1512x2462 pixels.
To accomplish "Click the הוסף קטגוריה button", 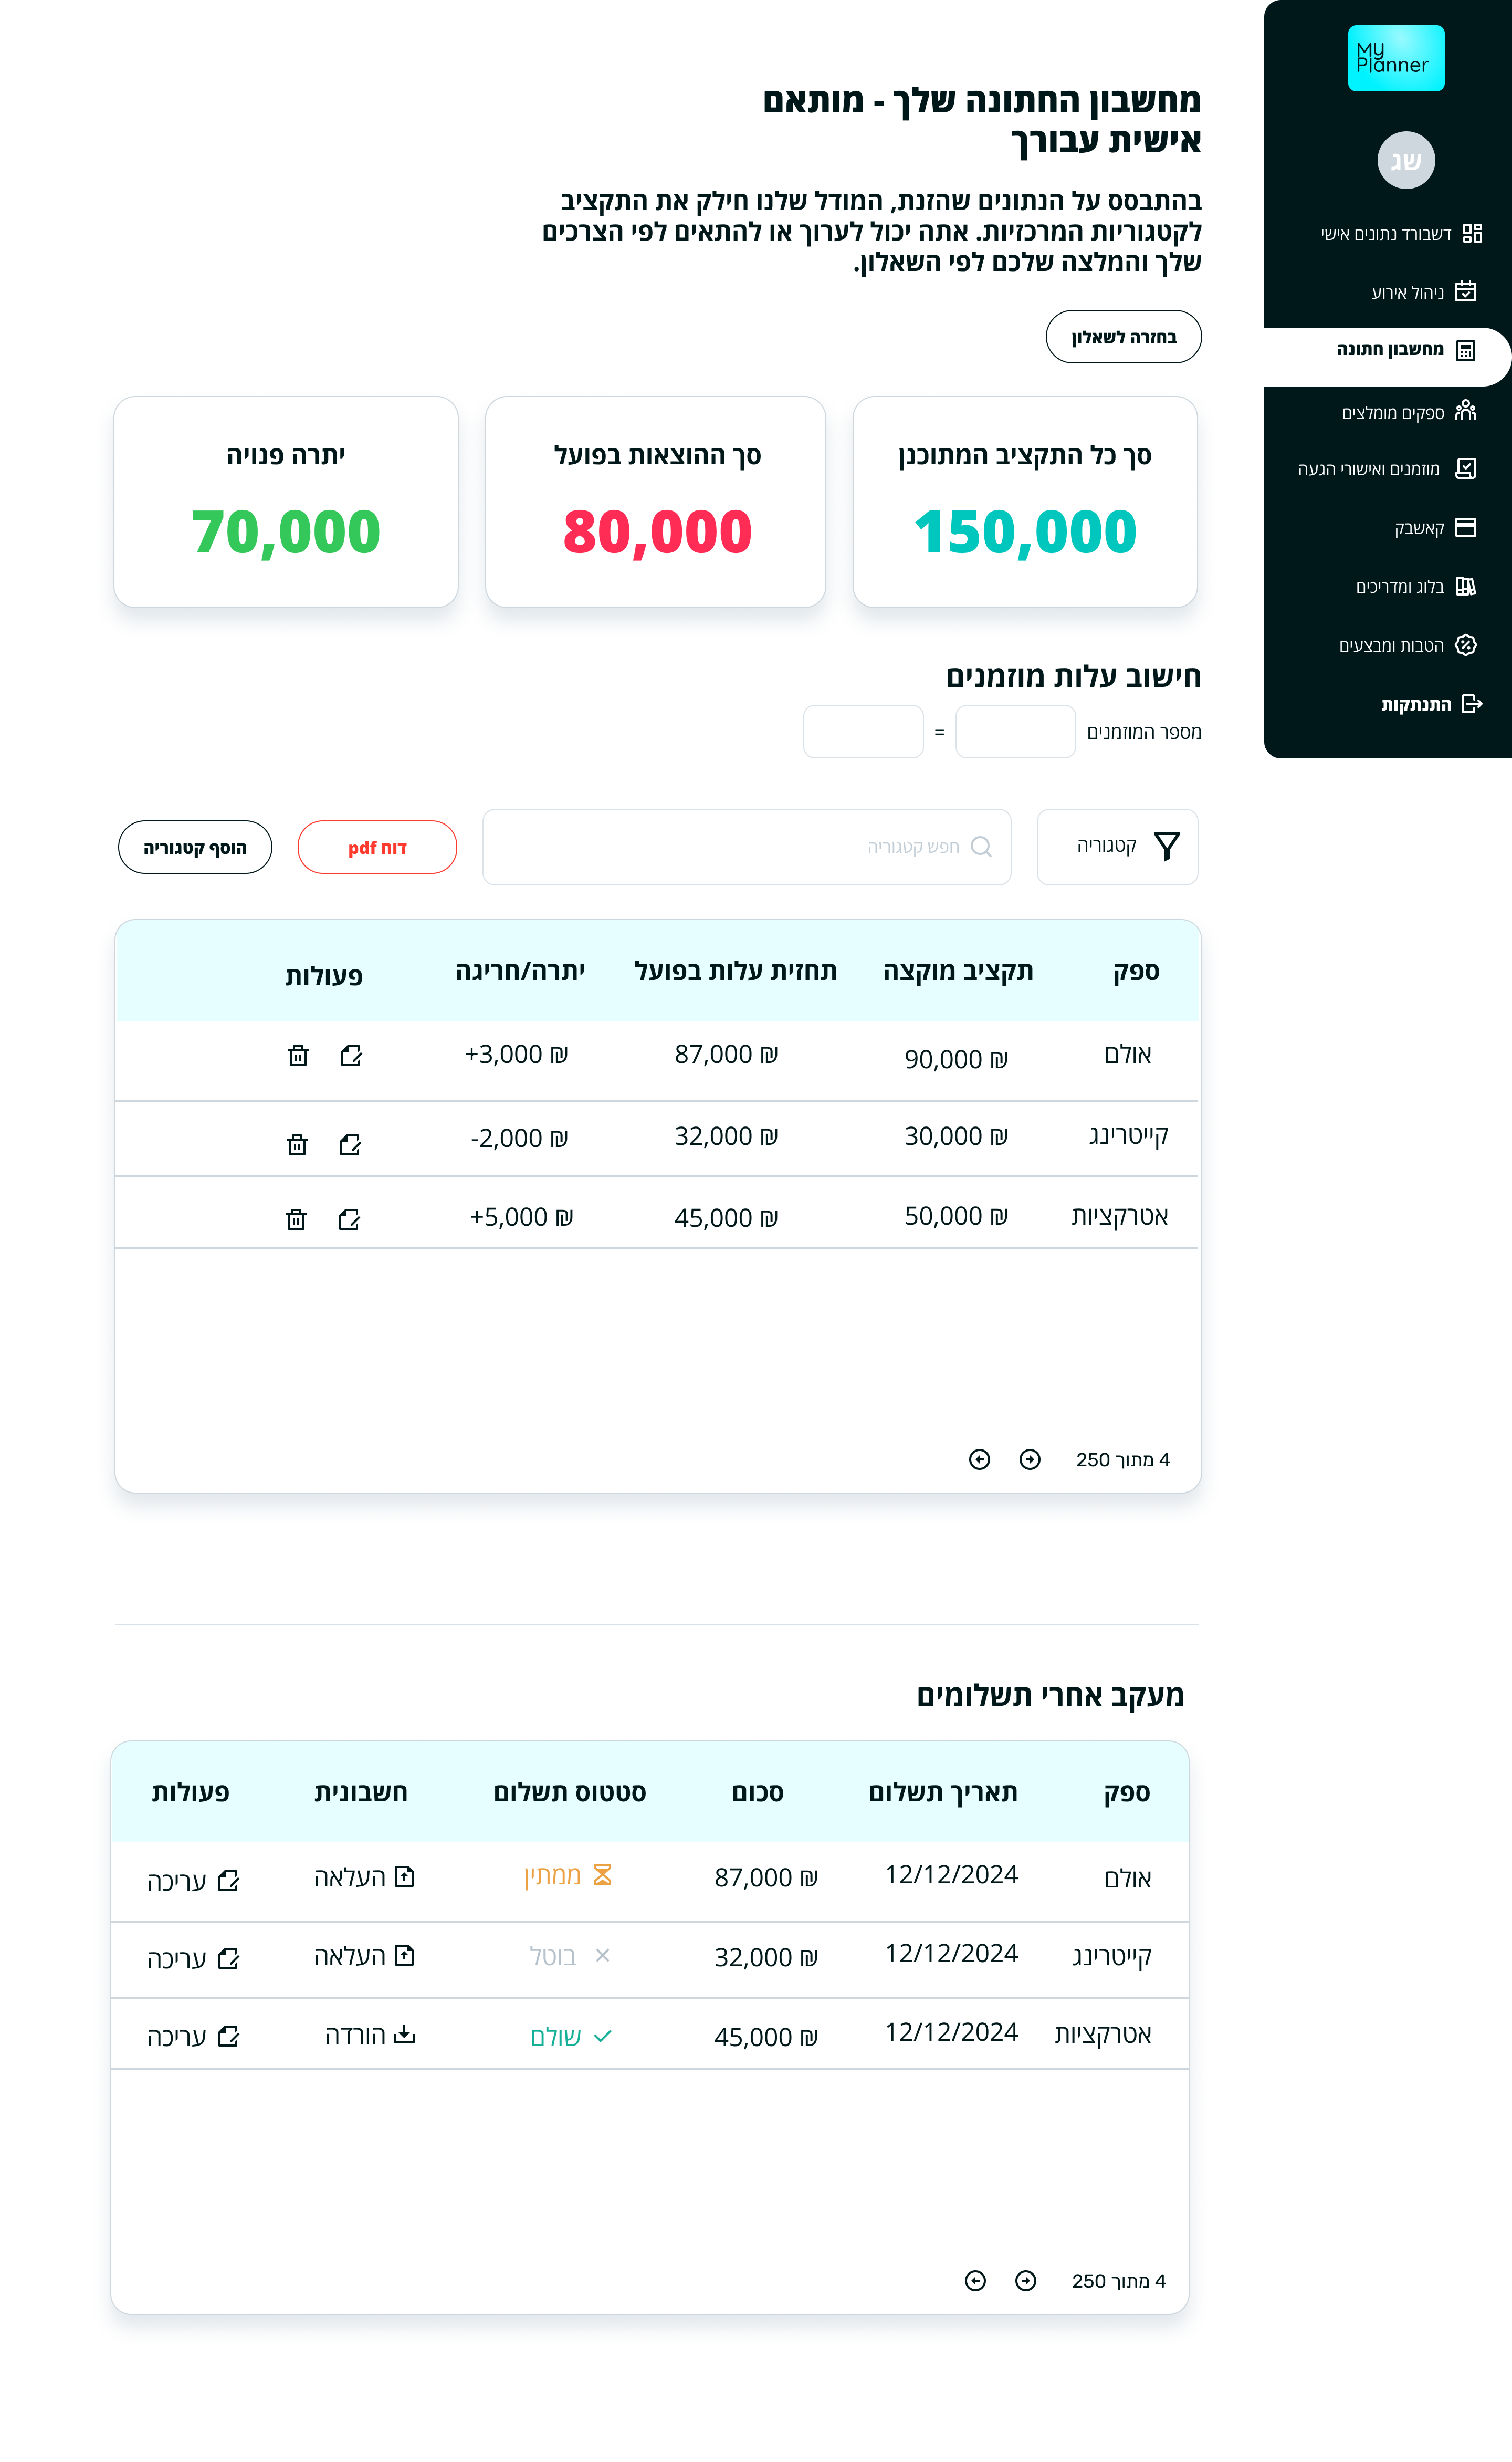I will tap(195, 847).
